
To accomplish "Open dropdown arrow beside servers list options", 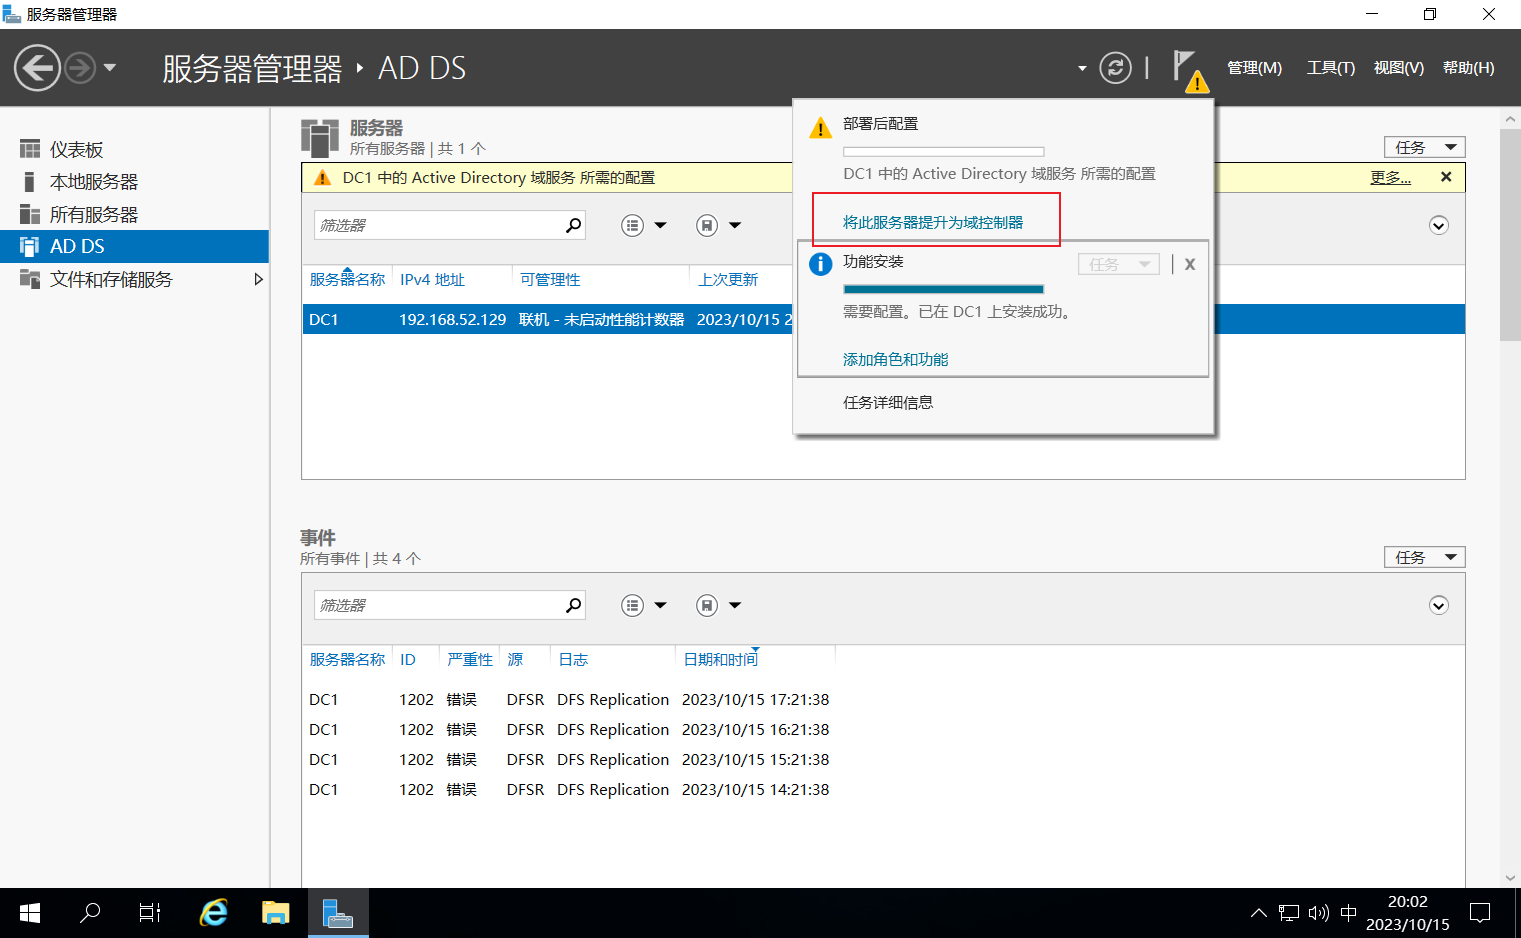I will [x=660, y=225].
